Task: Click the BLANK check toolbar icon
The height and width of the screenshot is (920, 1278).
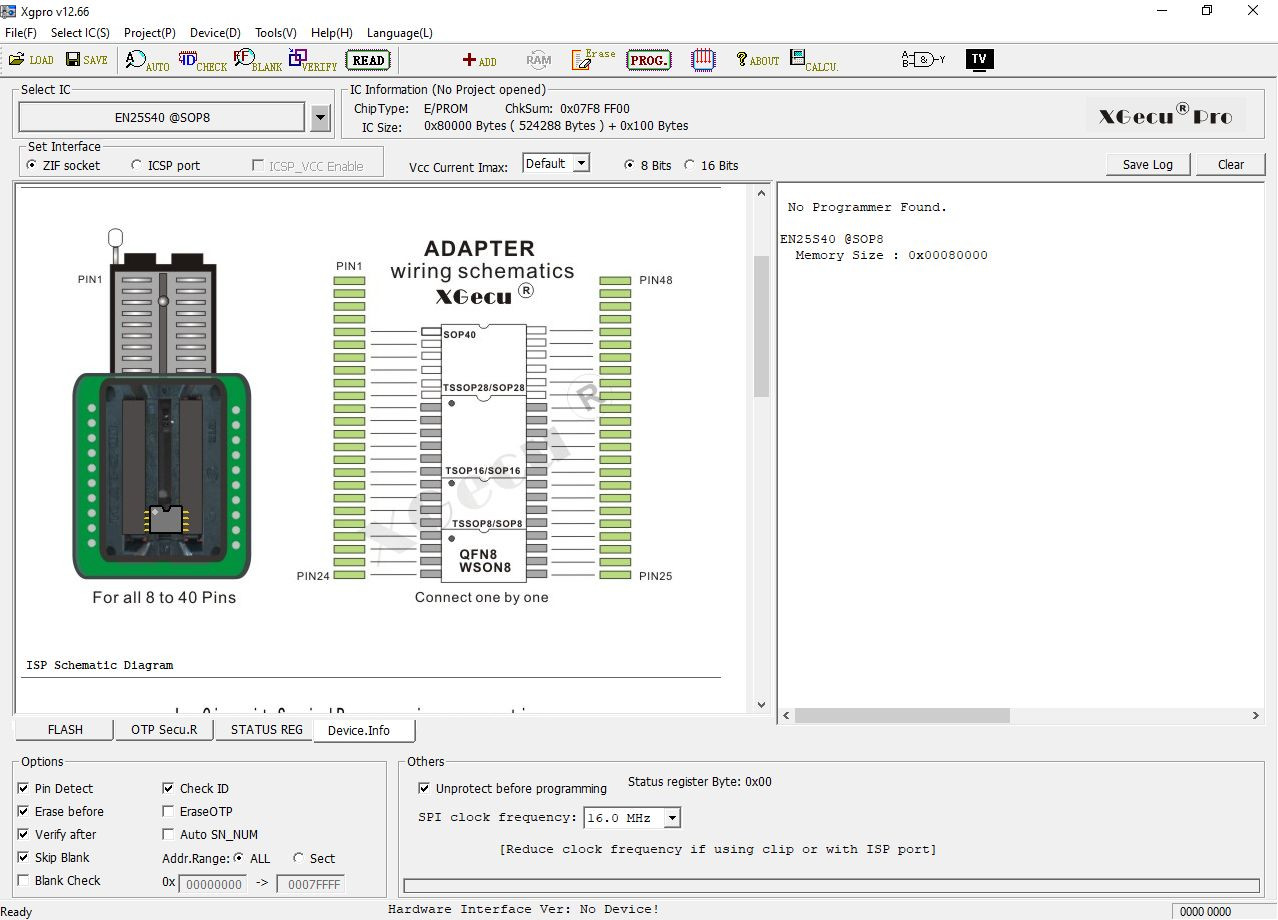Action: (257, 60)
